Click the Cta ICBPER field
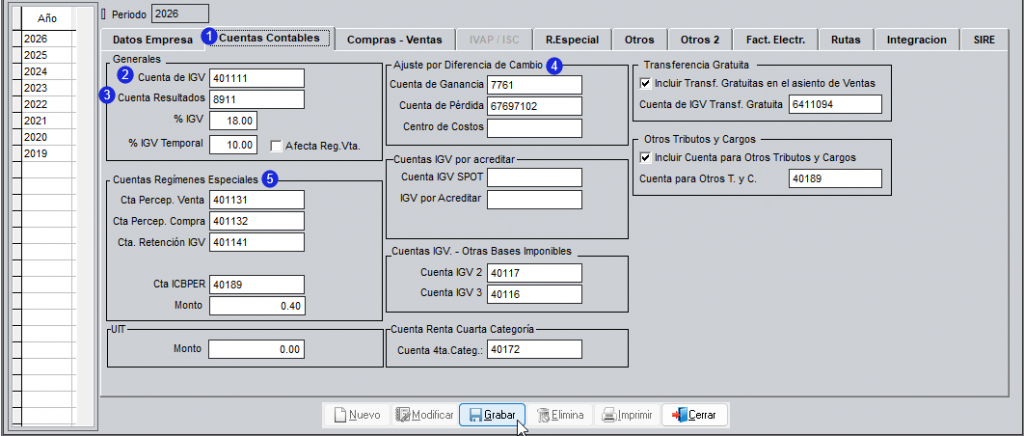Image resolution: width=1024 pixels, height=436 pixels. (257, 285)
